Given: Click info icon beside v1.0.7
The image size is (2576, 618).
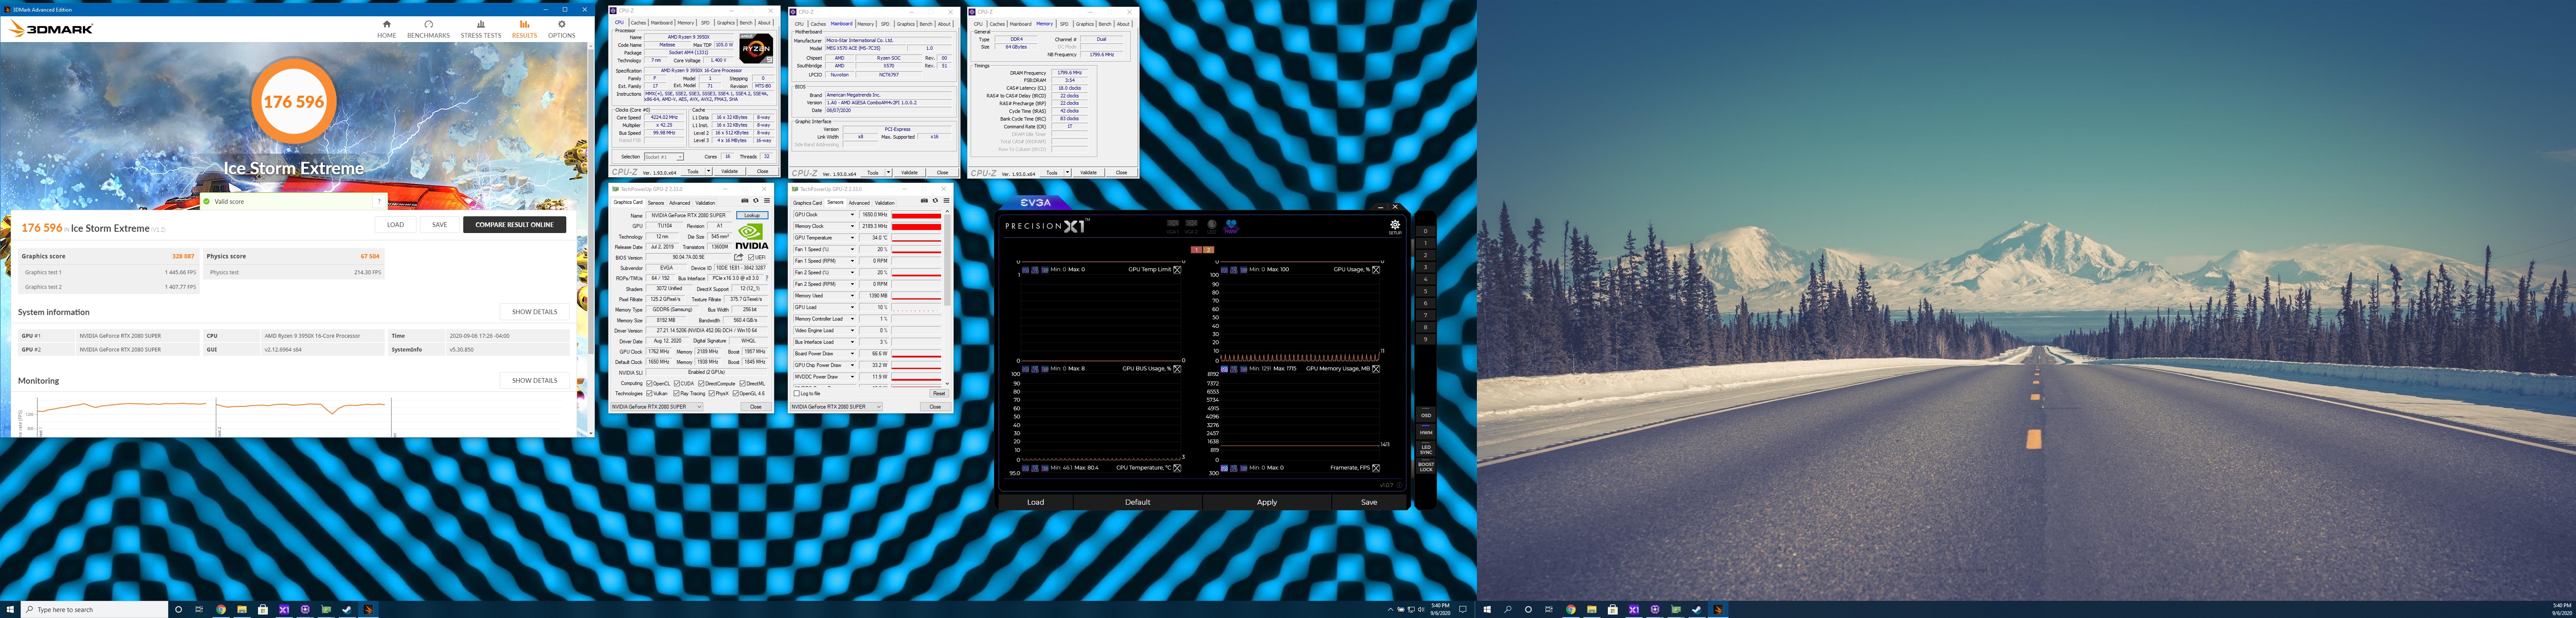Looking at the screenshot, I should [x=1399, y=485].
